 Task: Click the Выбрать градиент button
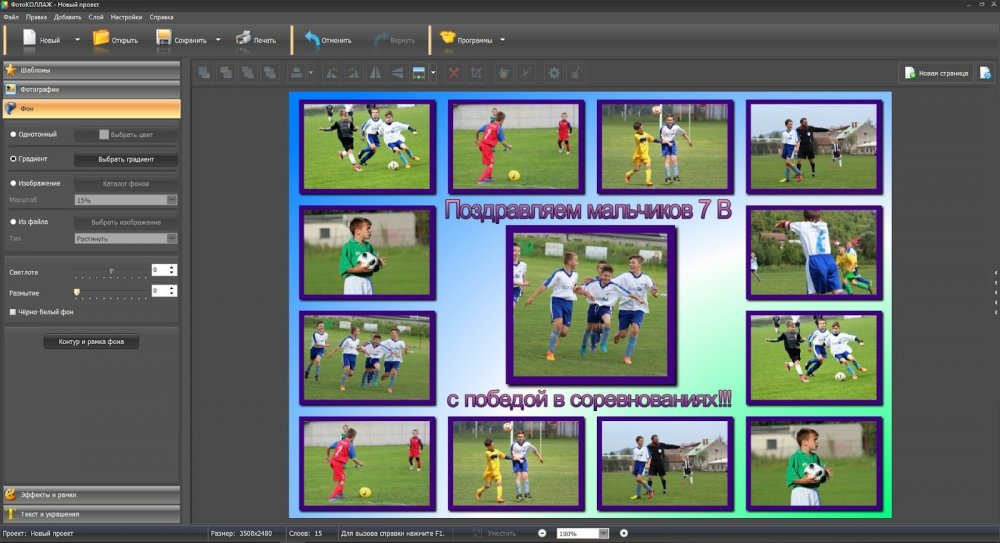click(x=125, y=159)
